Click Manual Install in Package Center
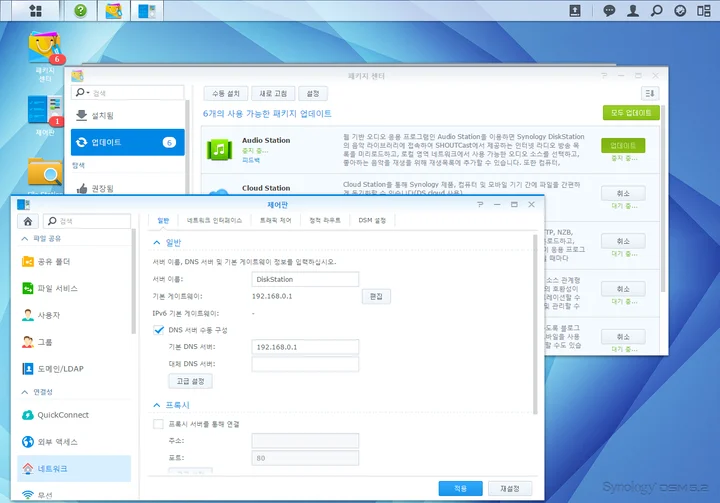 [x=226, y=93]
